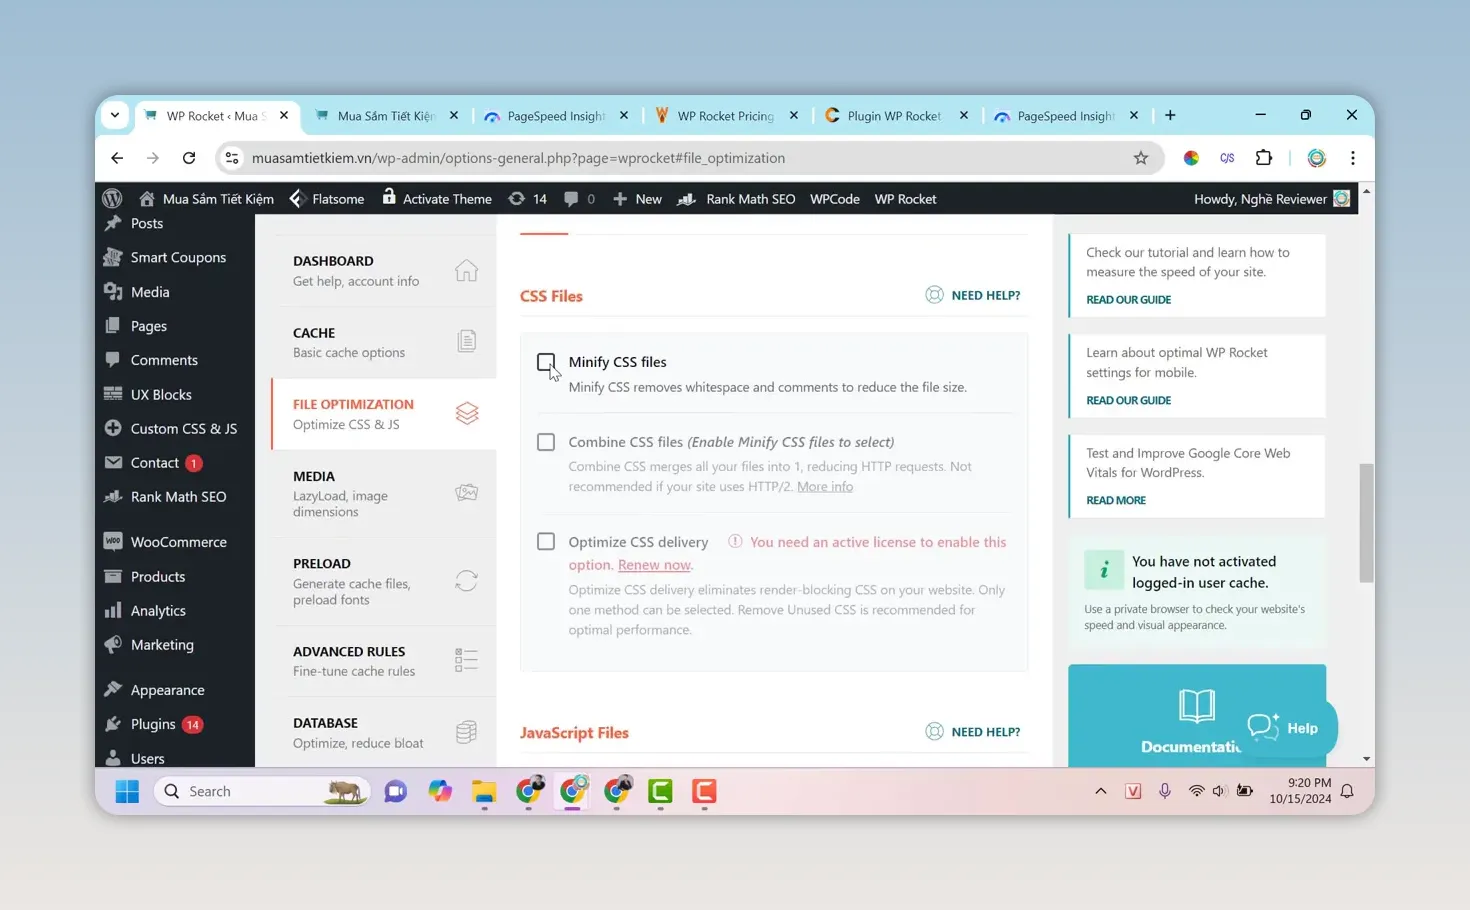Tick the Combine CSS files checkbox

pos(546,442)
